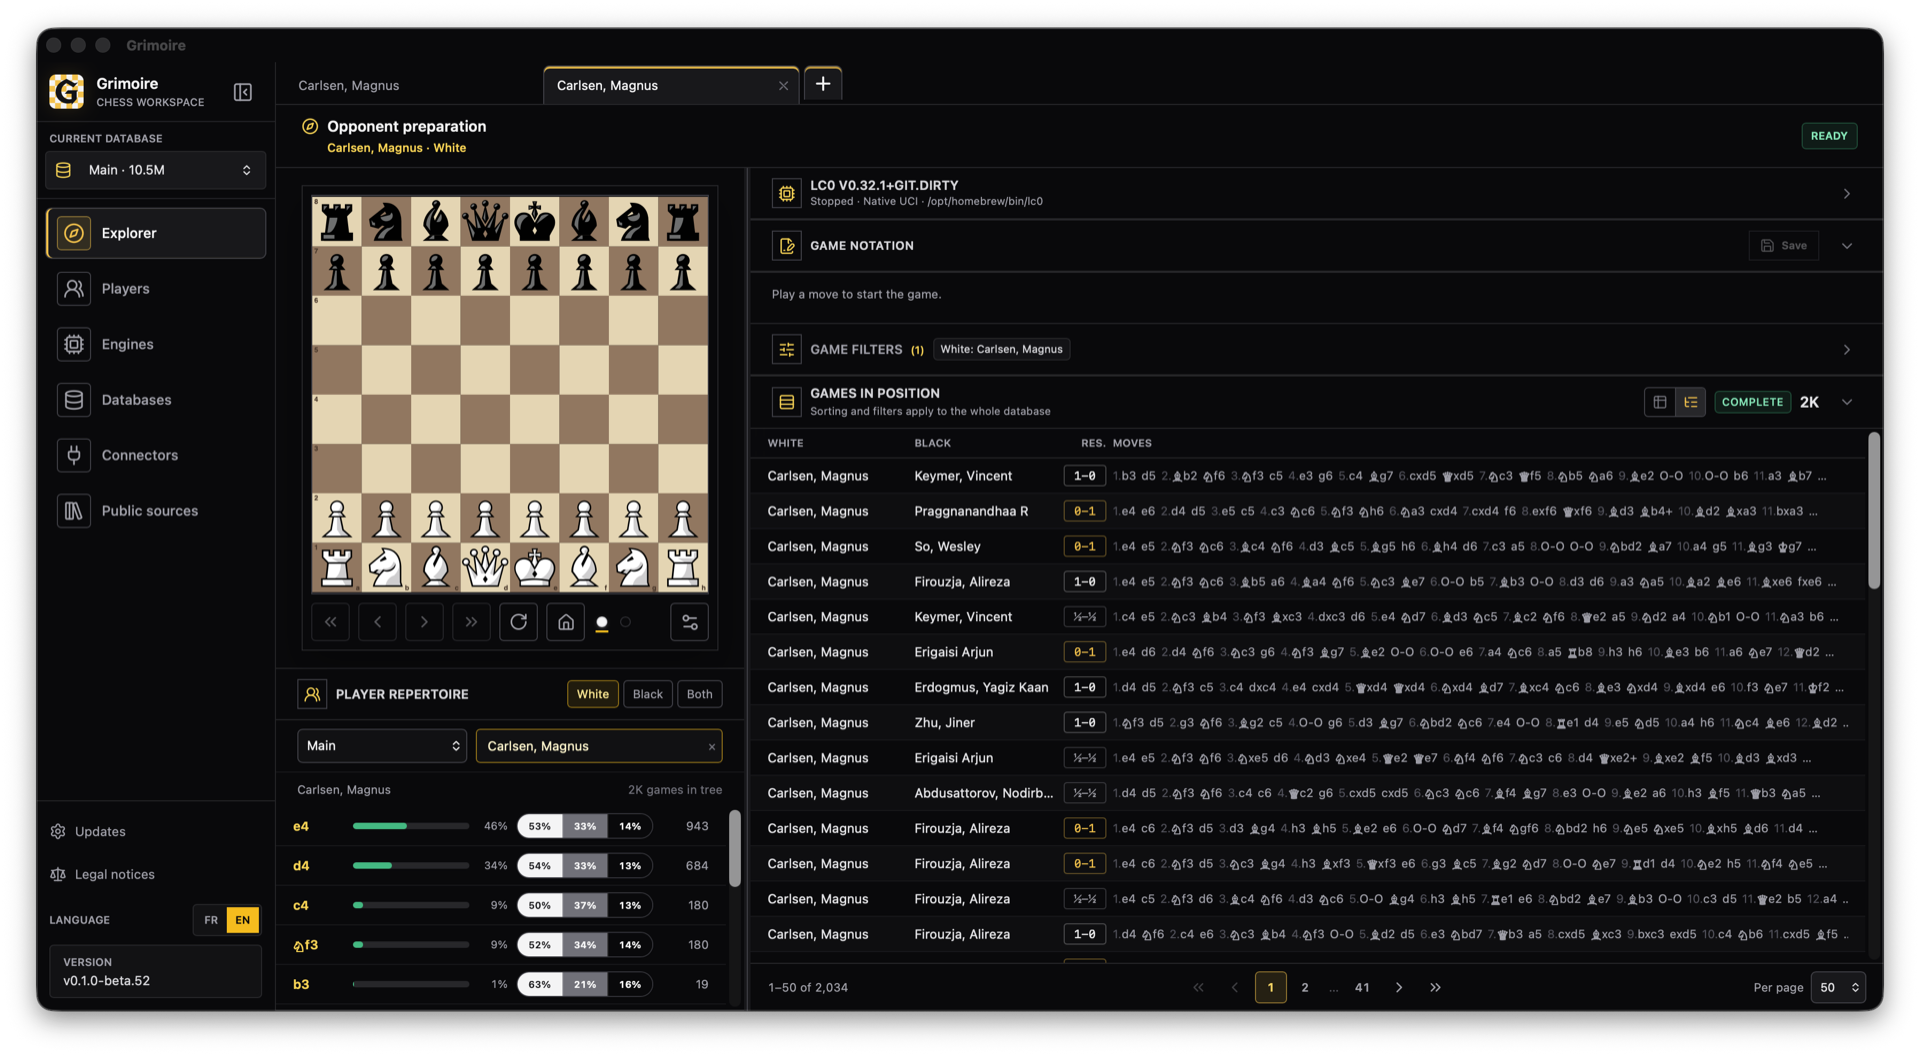Add a new tab with plus button

coord(823,84)
